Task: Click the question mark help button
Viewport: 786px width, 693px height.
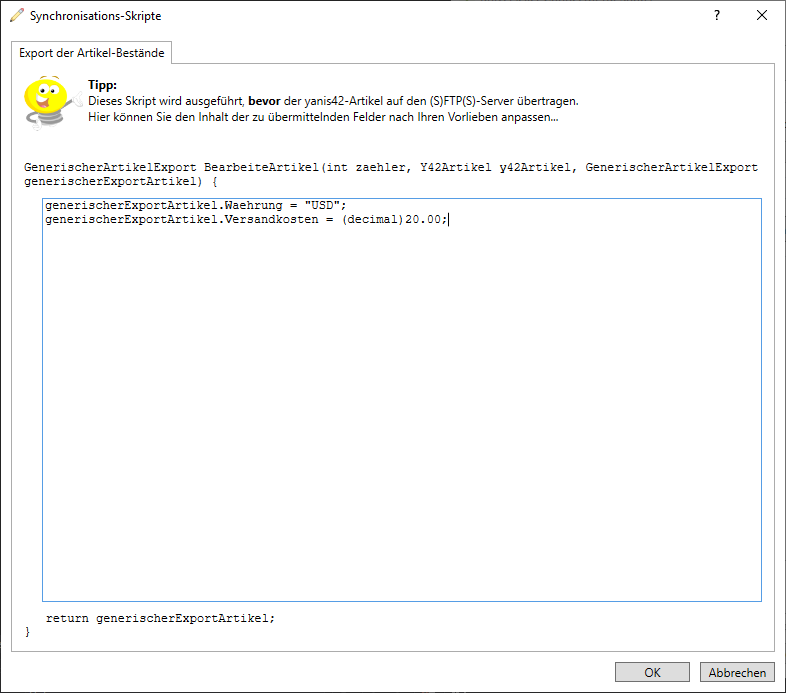Action: click(716, 16)
